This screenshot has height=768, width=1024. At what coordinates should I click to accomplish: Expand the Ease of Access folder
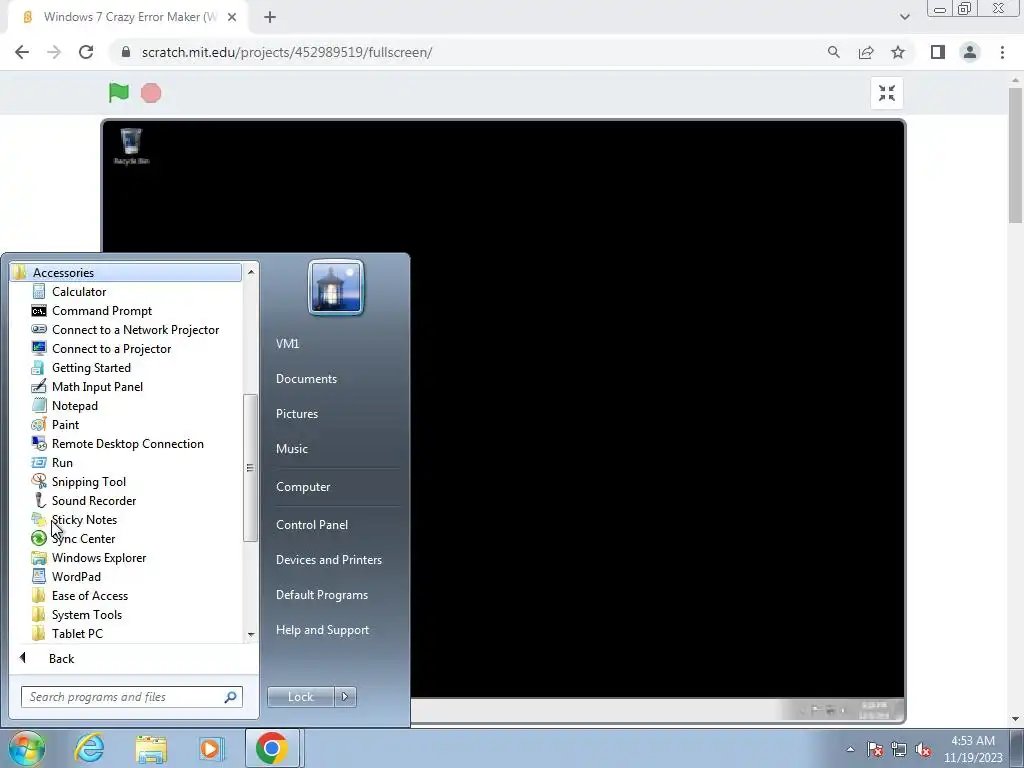pos(89,596)
